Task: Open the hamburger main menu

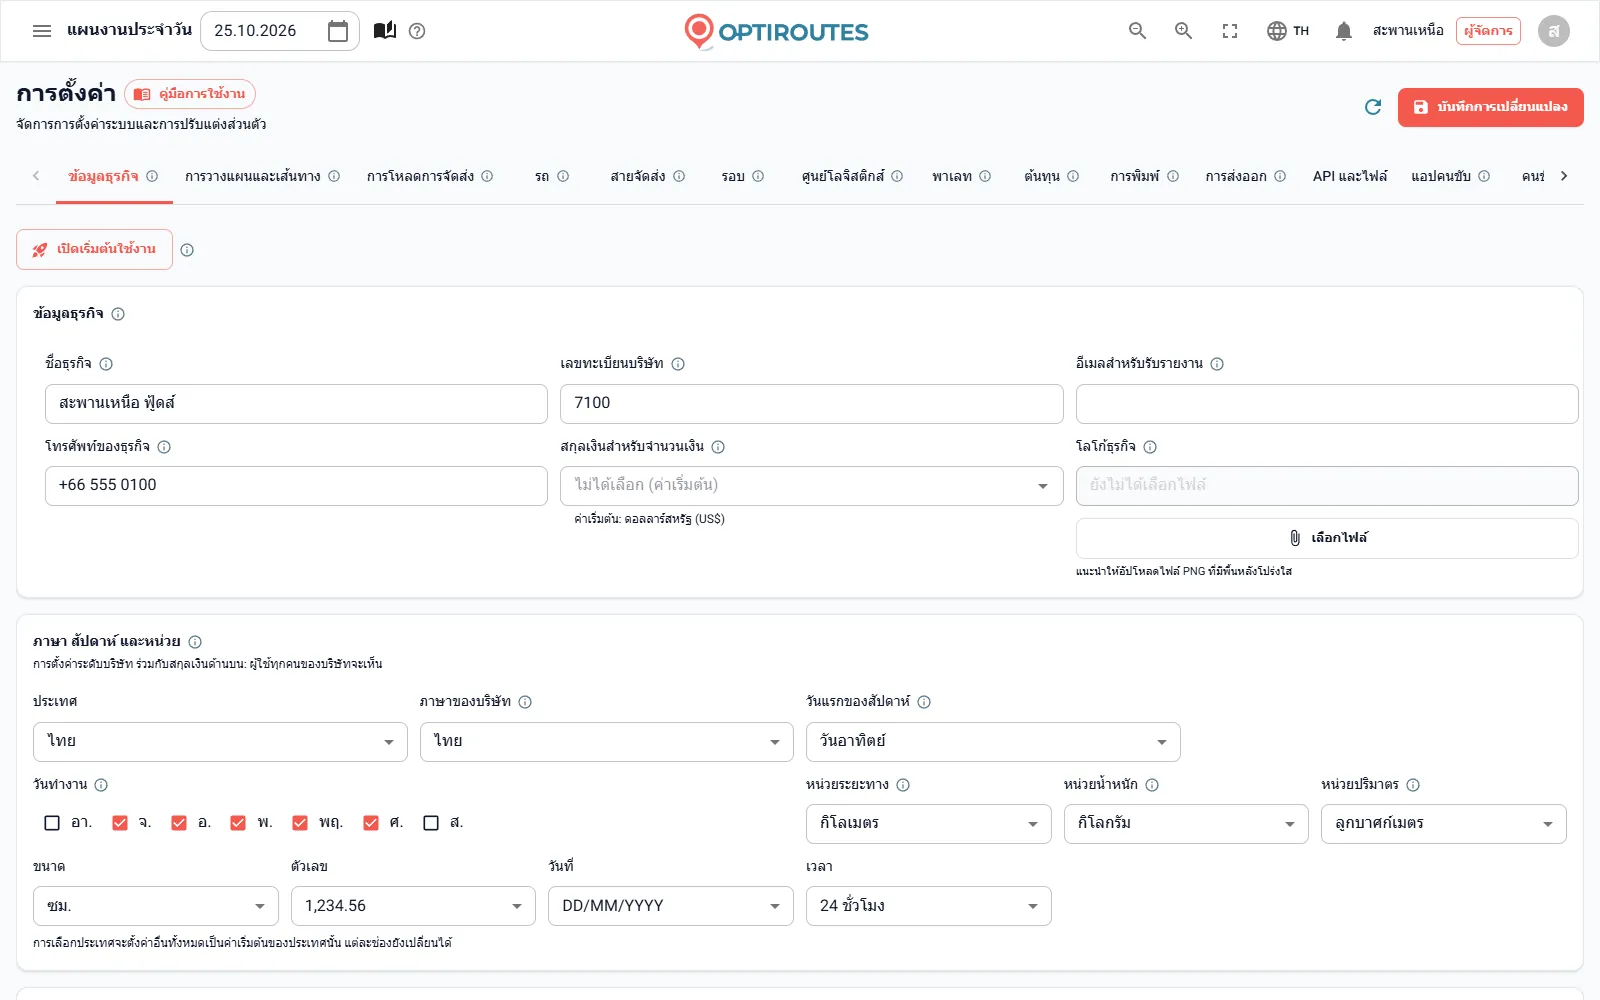Action: (x=42, y=31)
